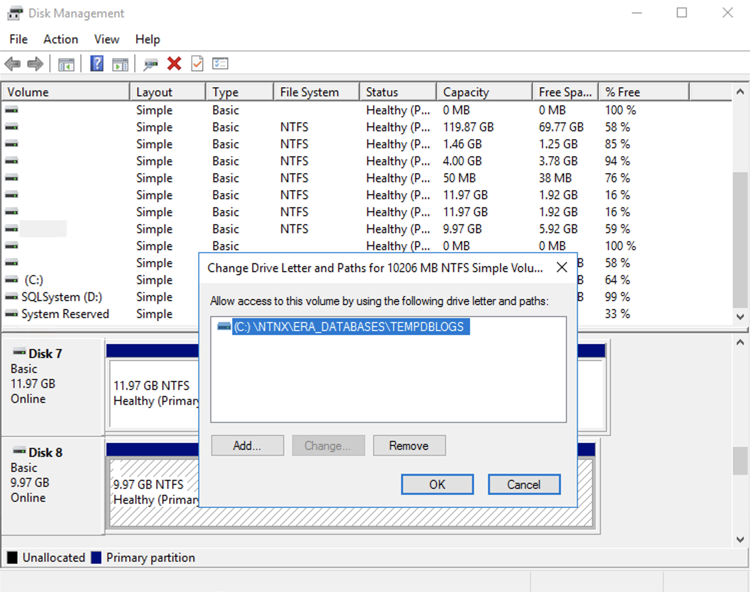The width and height of the screenshot is (750, 592).
Task: Click the disk pane scrollbar thumb
Action: (x=740, y=461)
